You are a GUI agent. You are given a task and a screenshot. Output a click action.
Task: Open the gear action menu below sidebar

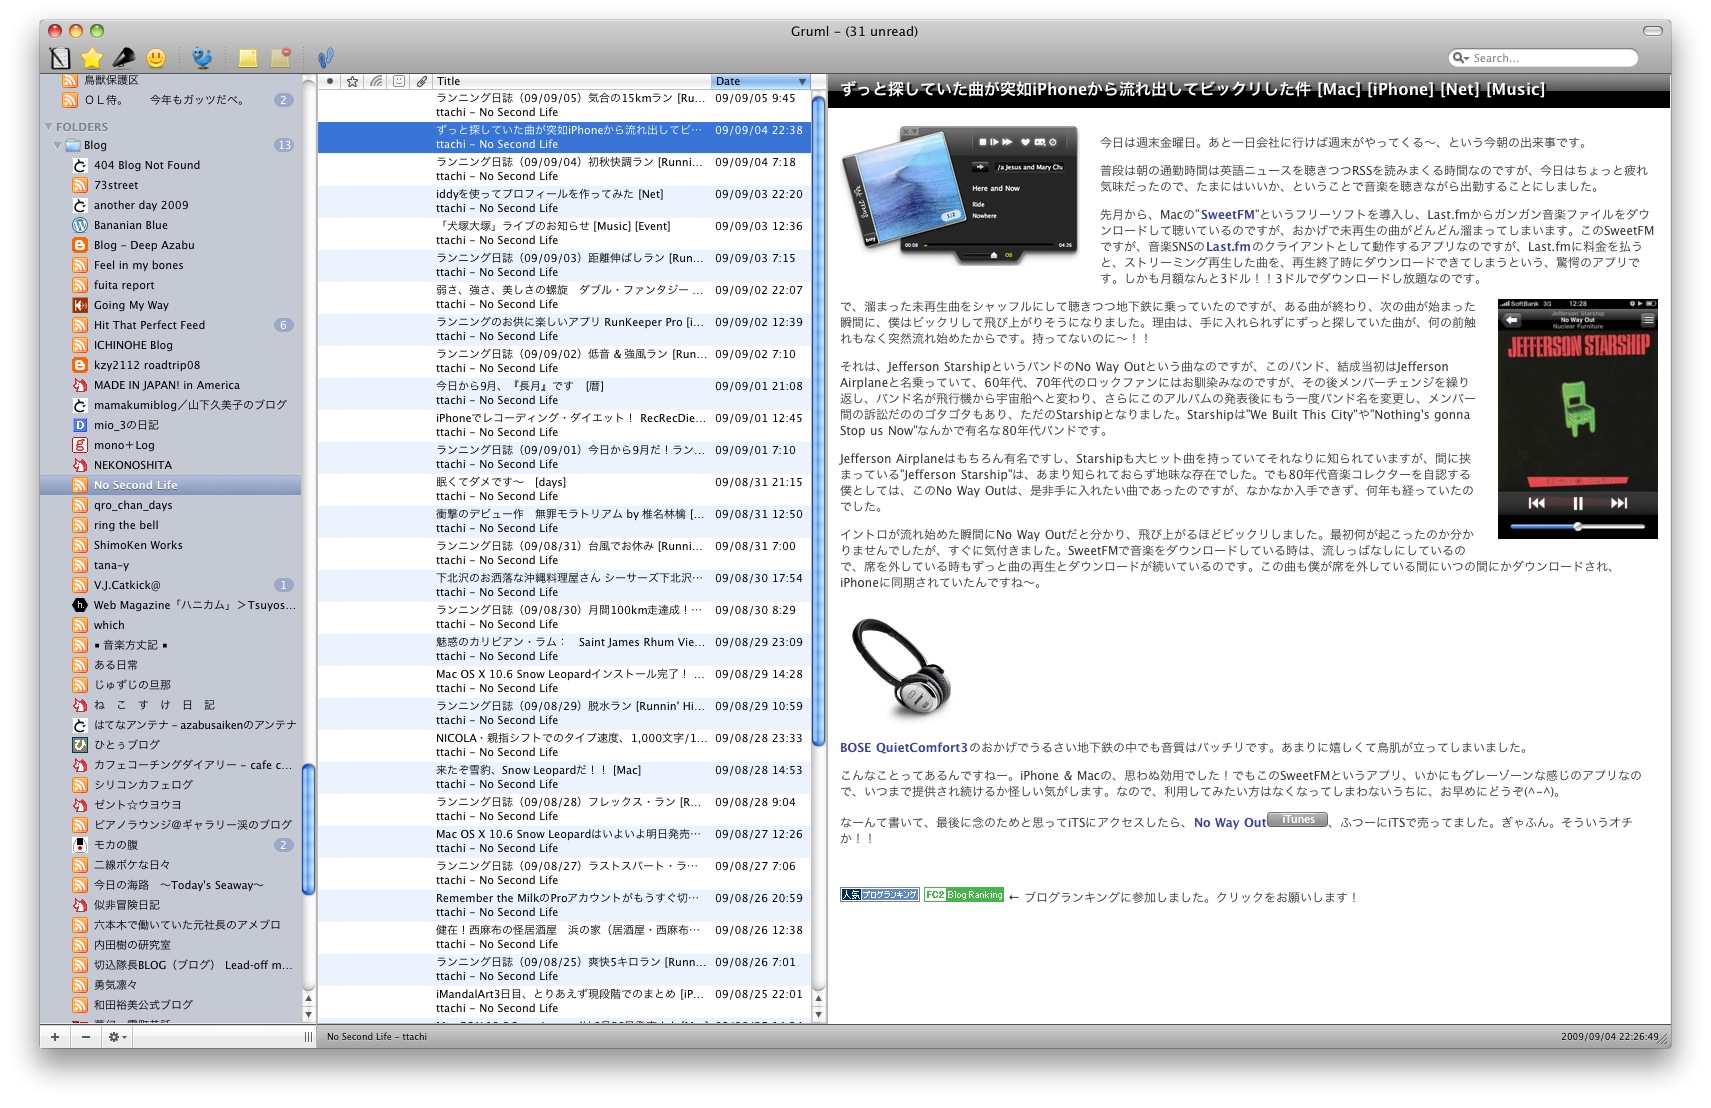117,1036
